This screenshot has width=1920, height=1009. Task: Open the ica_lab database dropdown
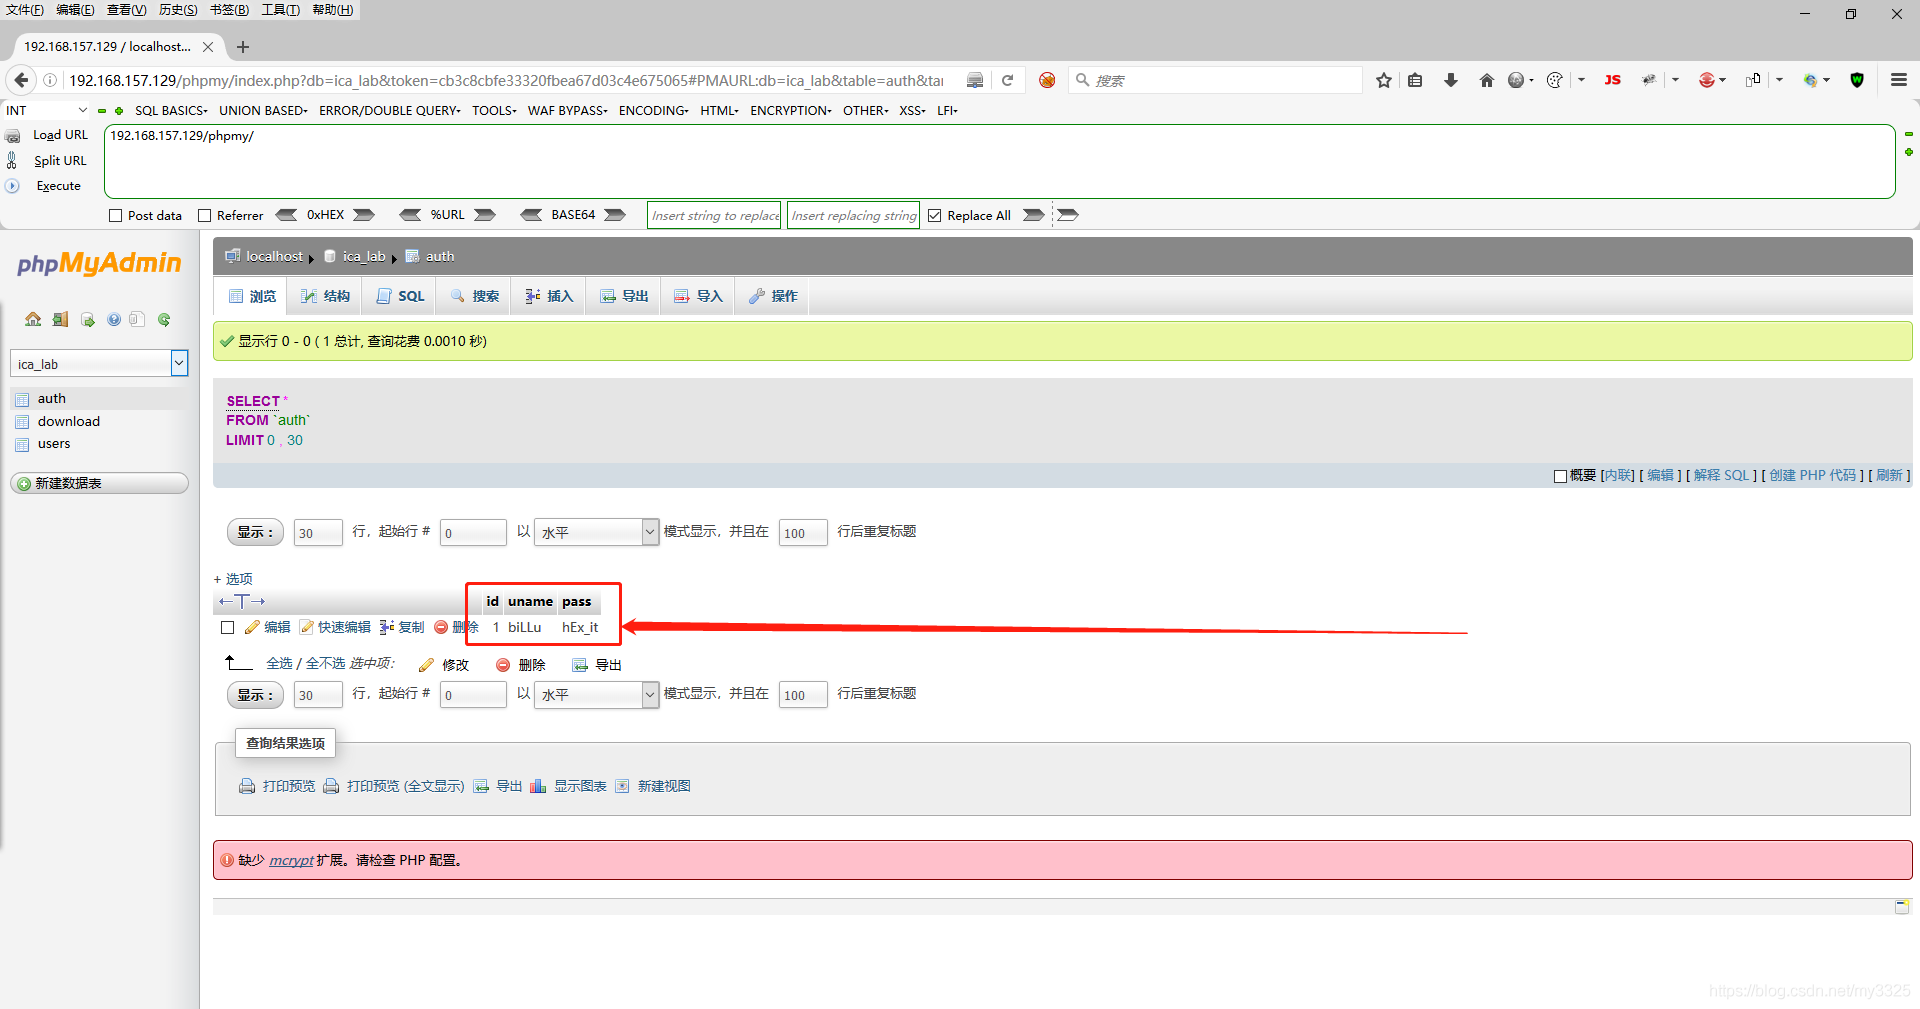click(99, 364)
